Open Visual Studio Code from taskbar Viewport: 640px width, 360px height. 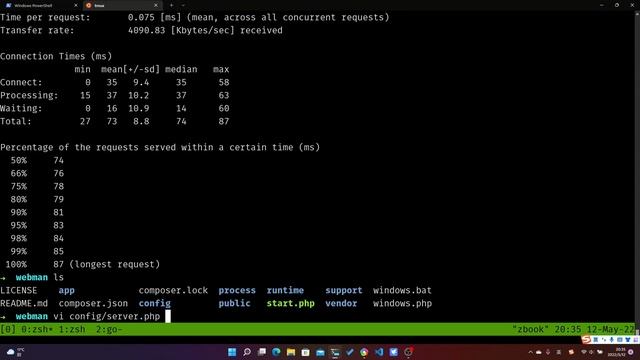379,352
